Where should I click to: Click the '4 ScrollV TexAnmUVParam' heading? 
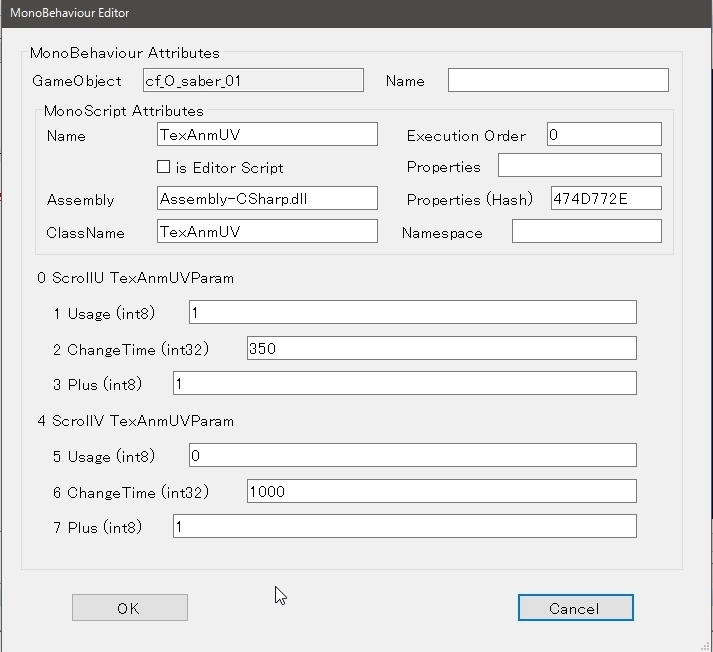pyautogui.click(x=136, y=421)
